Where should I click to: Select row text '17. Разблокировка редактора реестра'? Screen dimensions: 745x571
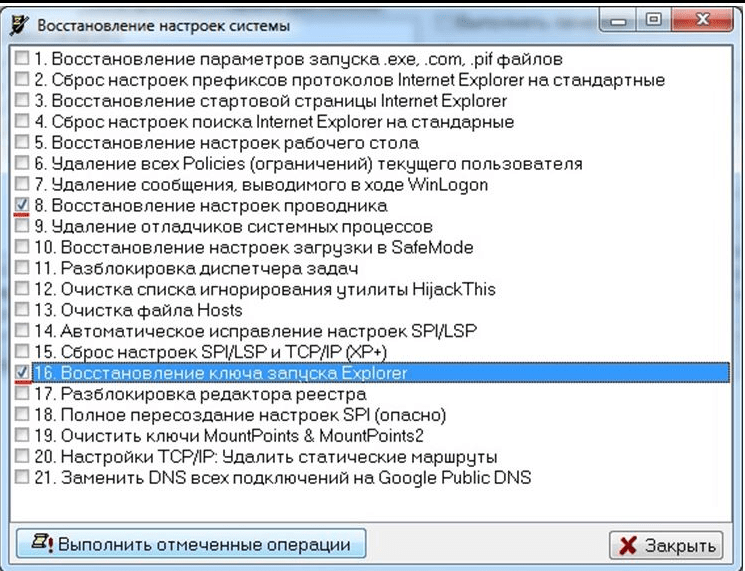[x=200, y=394]
